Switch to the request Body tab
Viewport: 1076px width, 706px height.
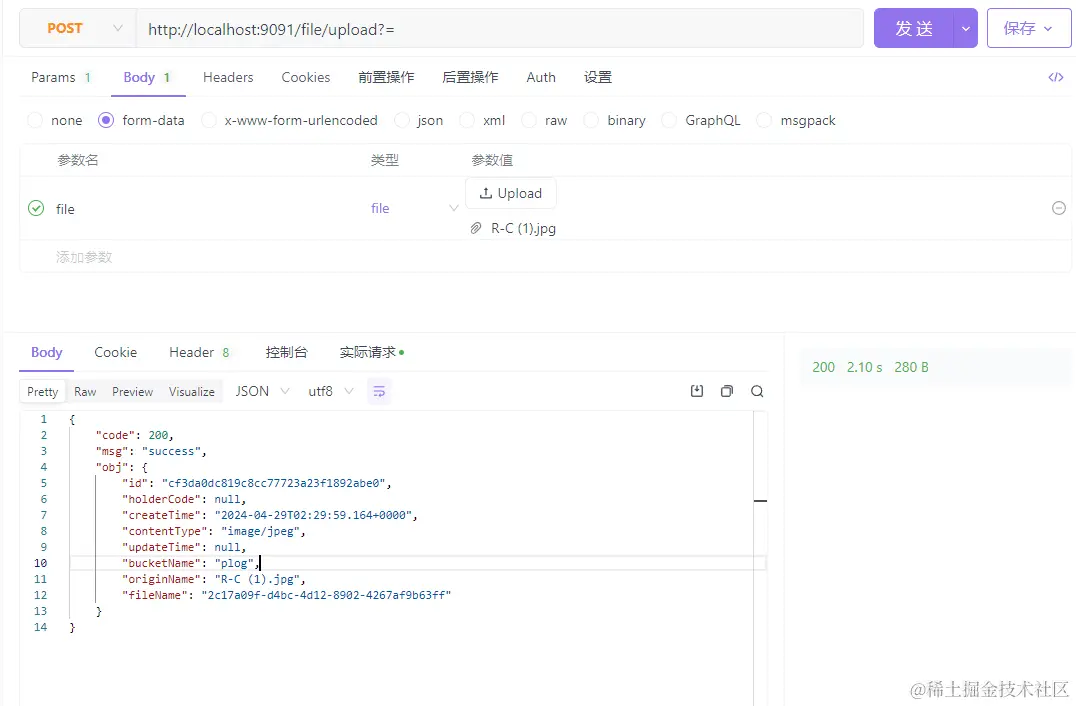click(147, 77)
